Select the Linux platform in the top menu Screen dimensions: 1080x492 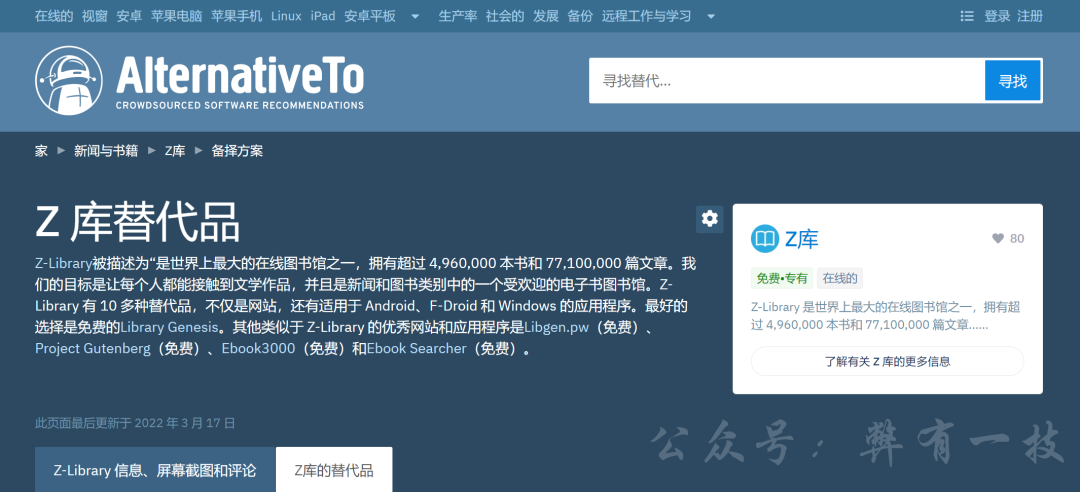click(x=286, y=16)
